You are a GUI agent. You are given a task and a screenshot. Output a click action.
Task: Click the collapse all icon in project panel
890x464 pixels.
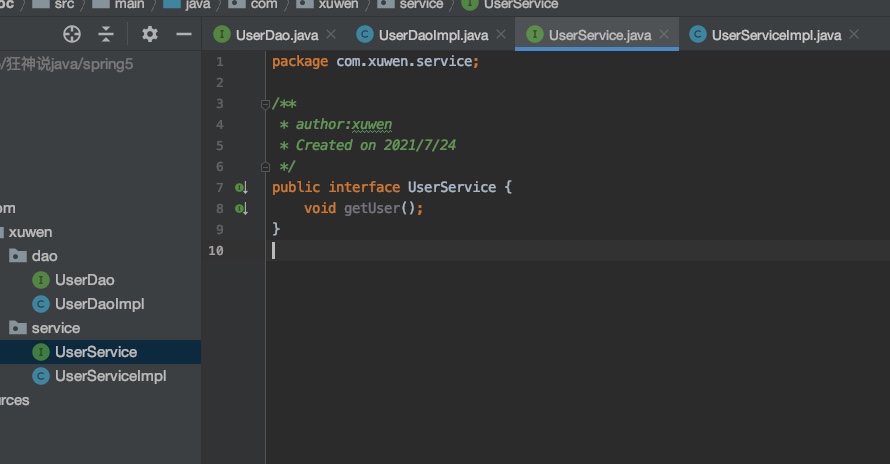[106, 34]
